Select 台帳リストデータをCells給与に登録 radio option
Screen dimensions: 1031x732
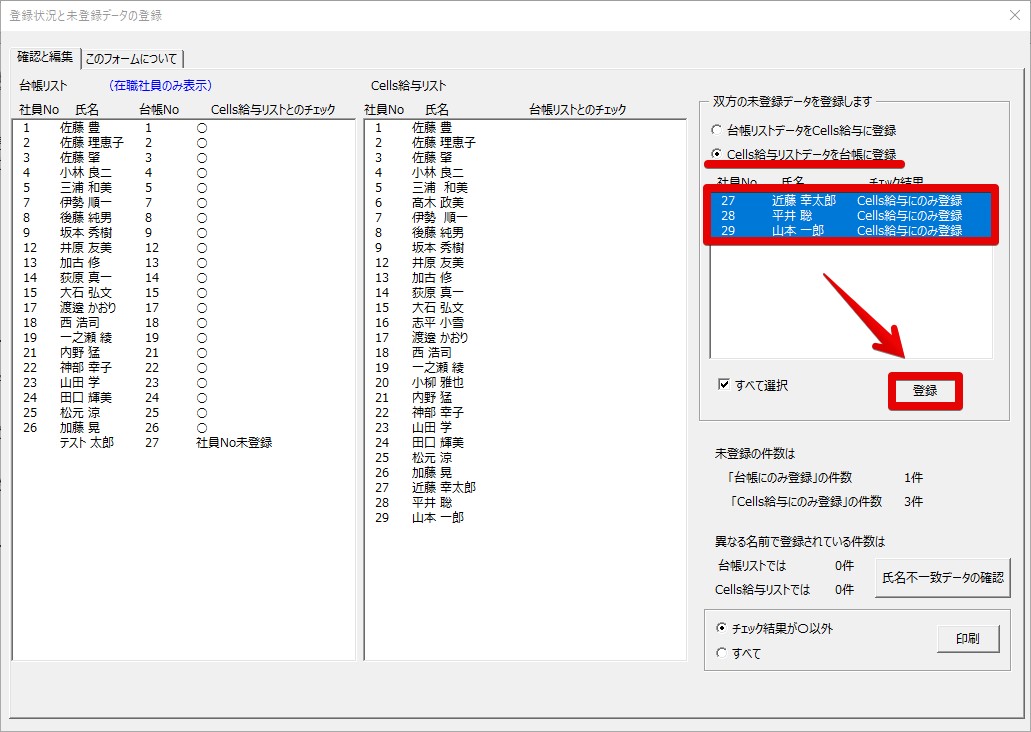pyautogui.click(x=803, y=130)
